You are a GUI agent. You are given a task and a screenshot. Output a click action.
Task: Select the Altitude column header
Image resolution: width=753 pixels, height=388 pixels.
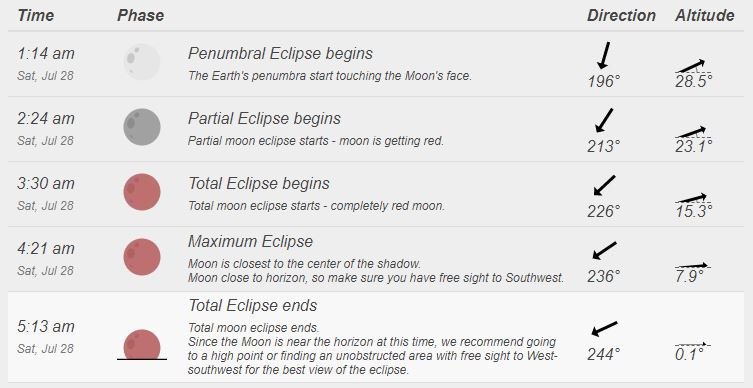coord(704,15)
